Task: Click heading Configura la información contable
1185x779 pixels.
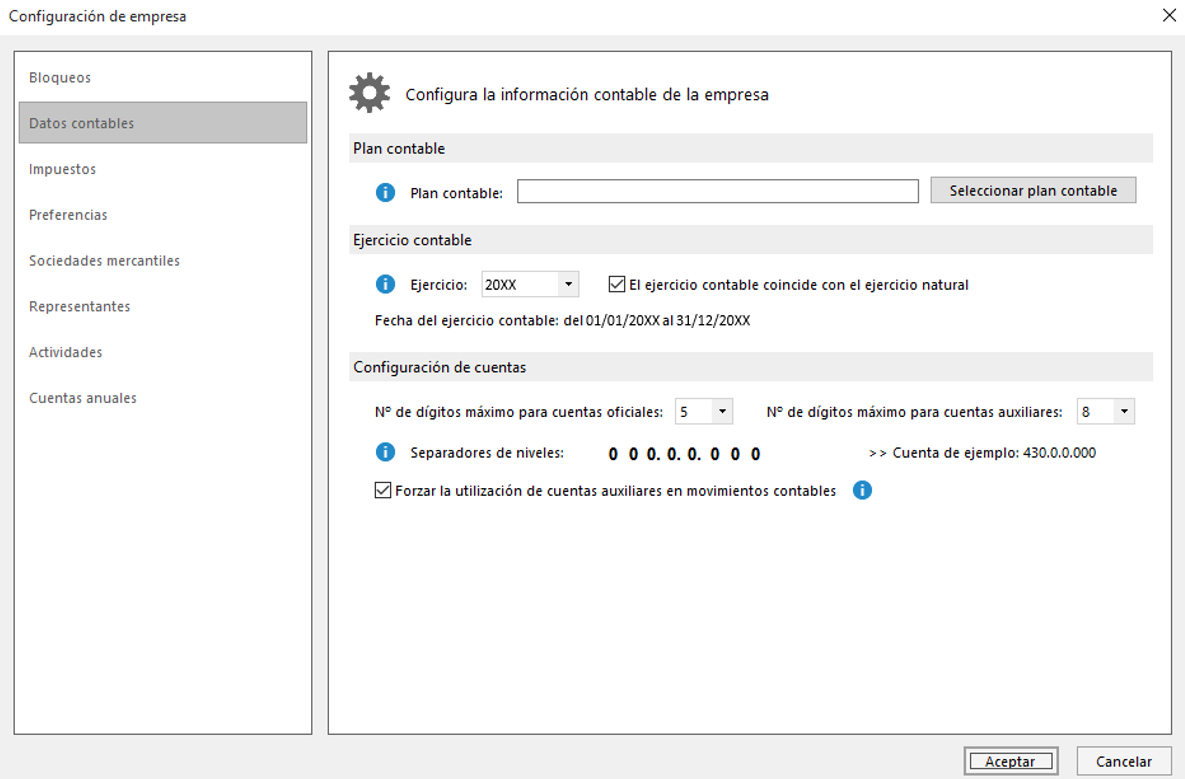Action: pyautogui.click(x=587, y=94)
